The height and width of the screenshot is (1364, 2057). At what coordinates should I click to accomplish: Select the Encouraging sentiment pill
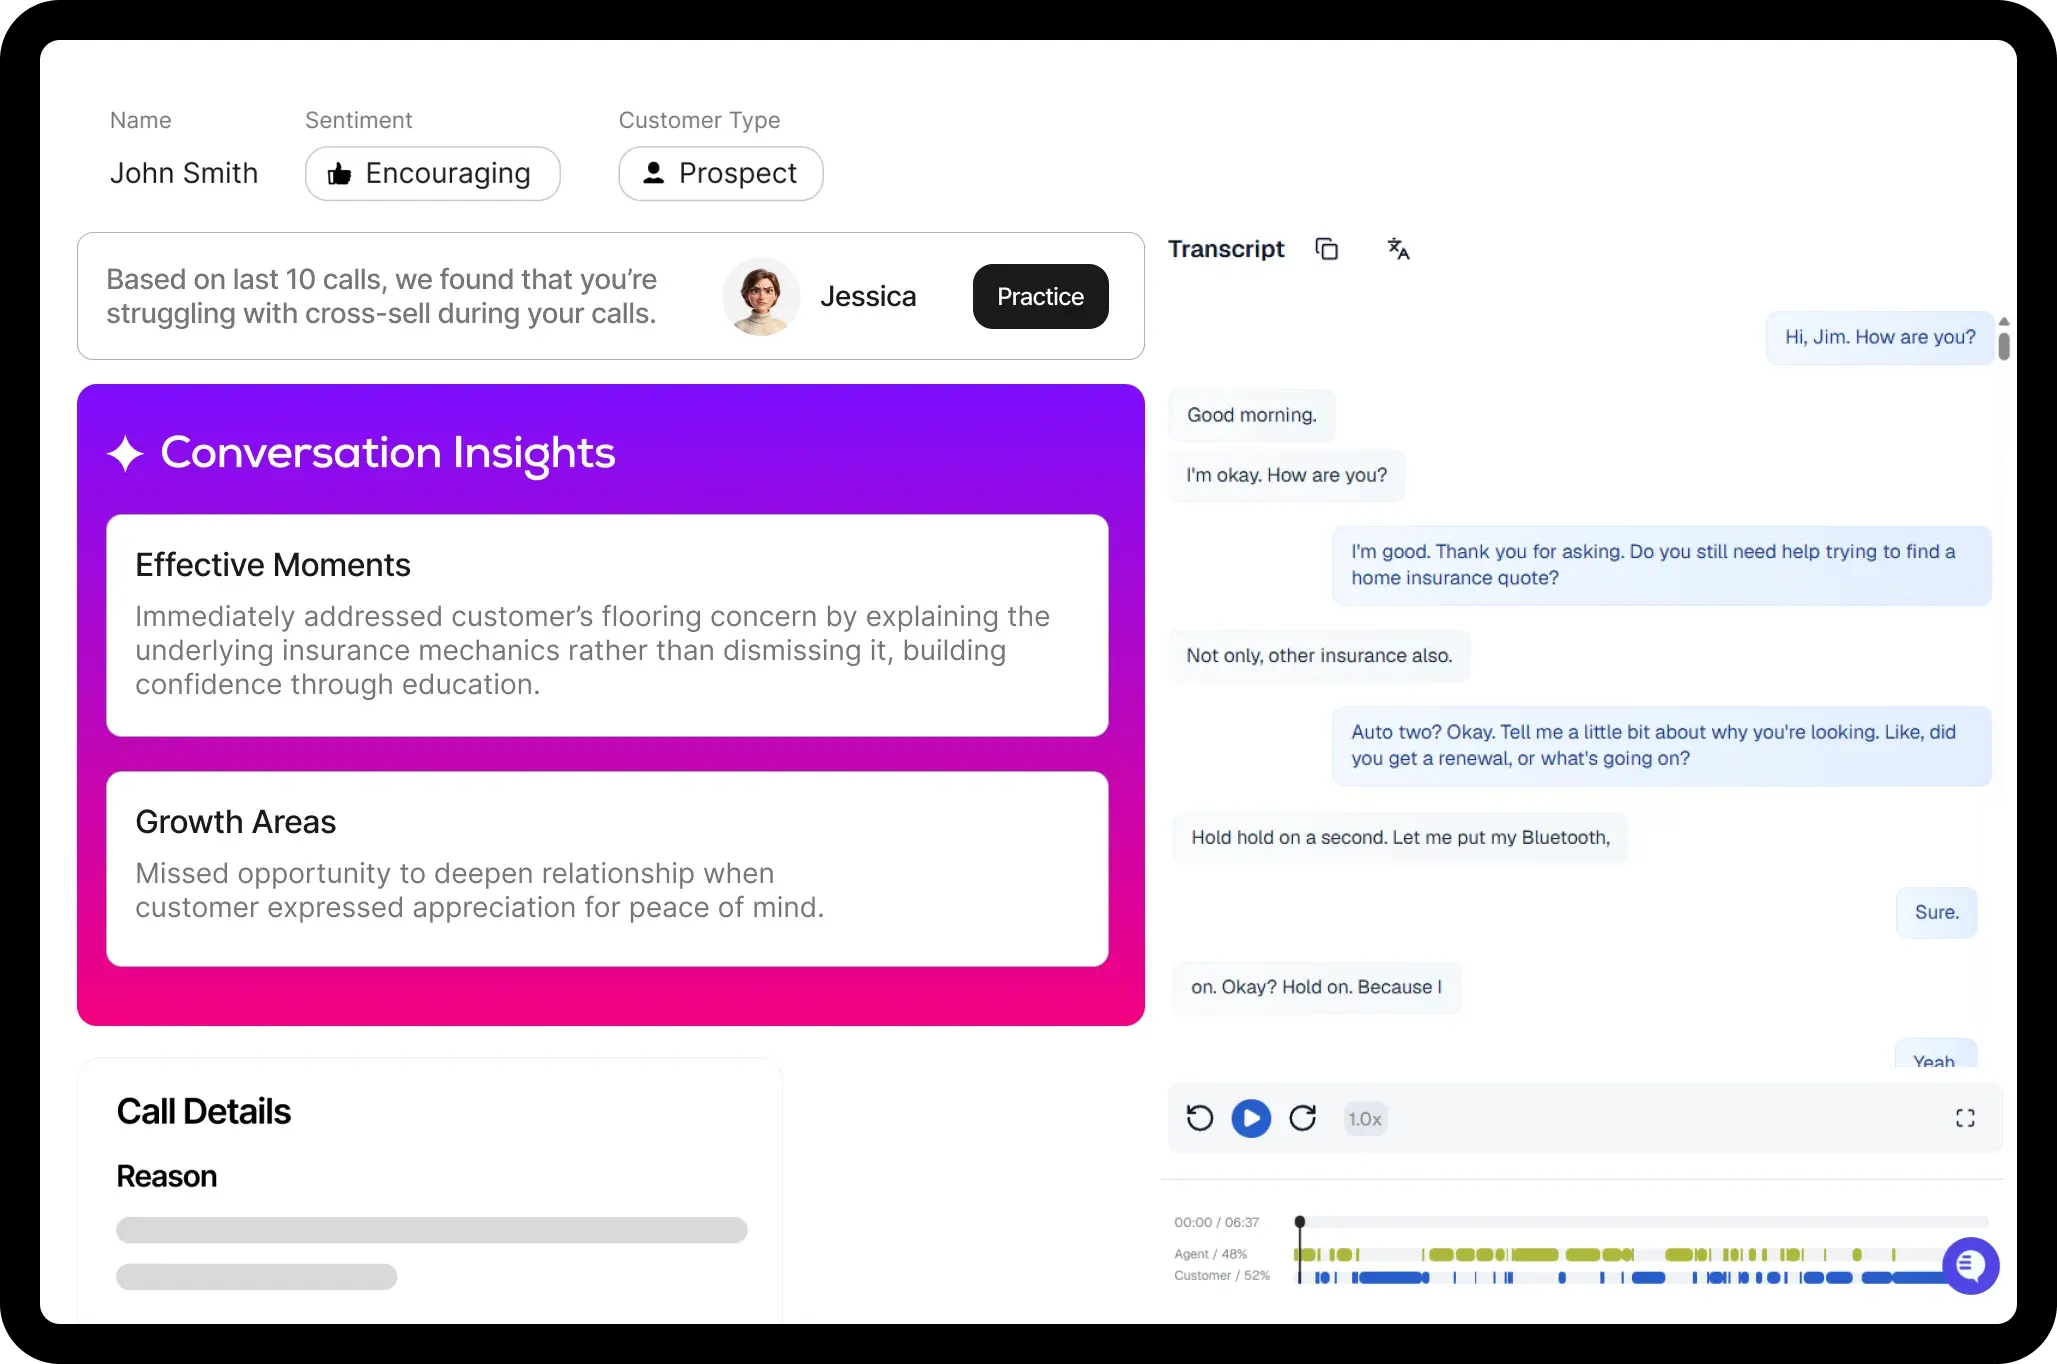click(x=432, y=174)
